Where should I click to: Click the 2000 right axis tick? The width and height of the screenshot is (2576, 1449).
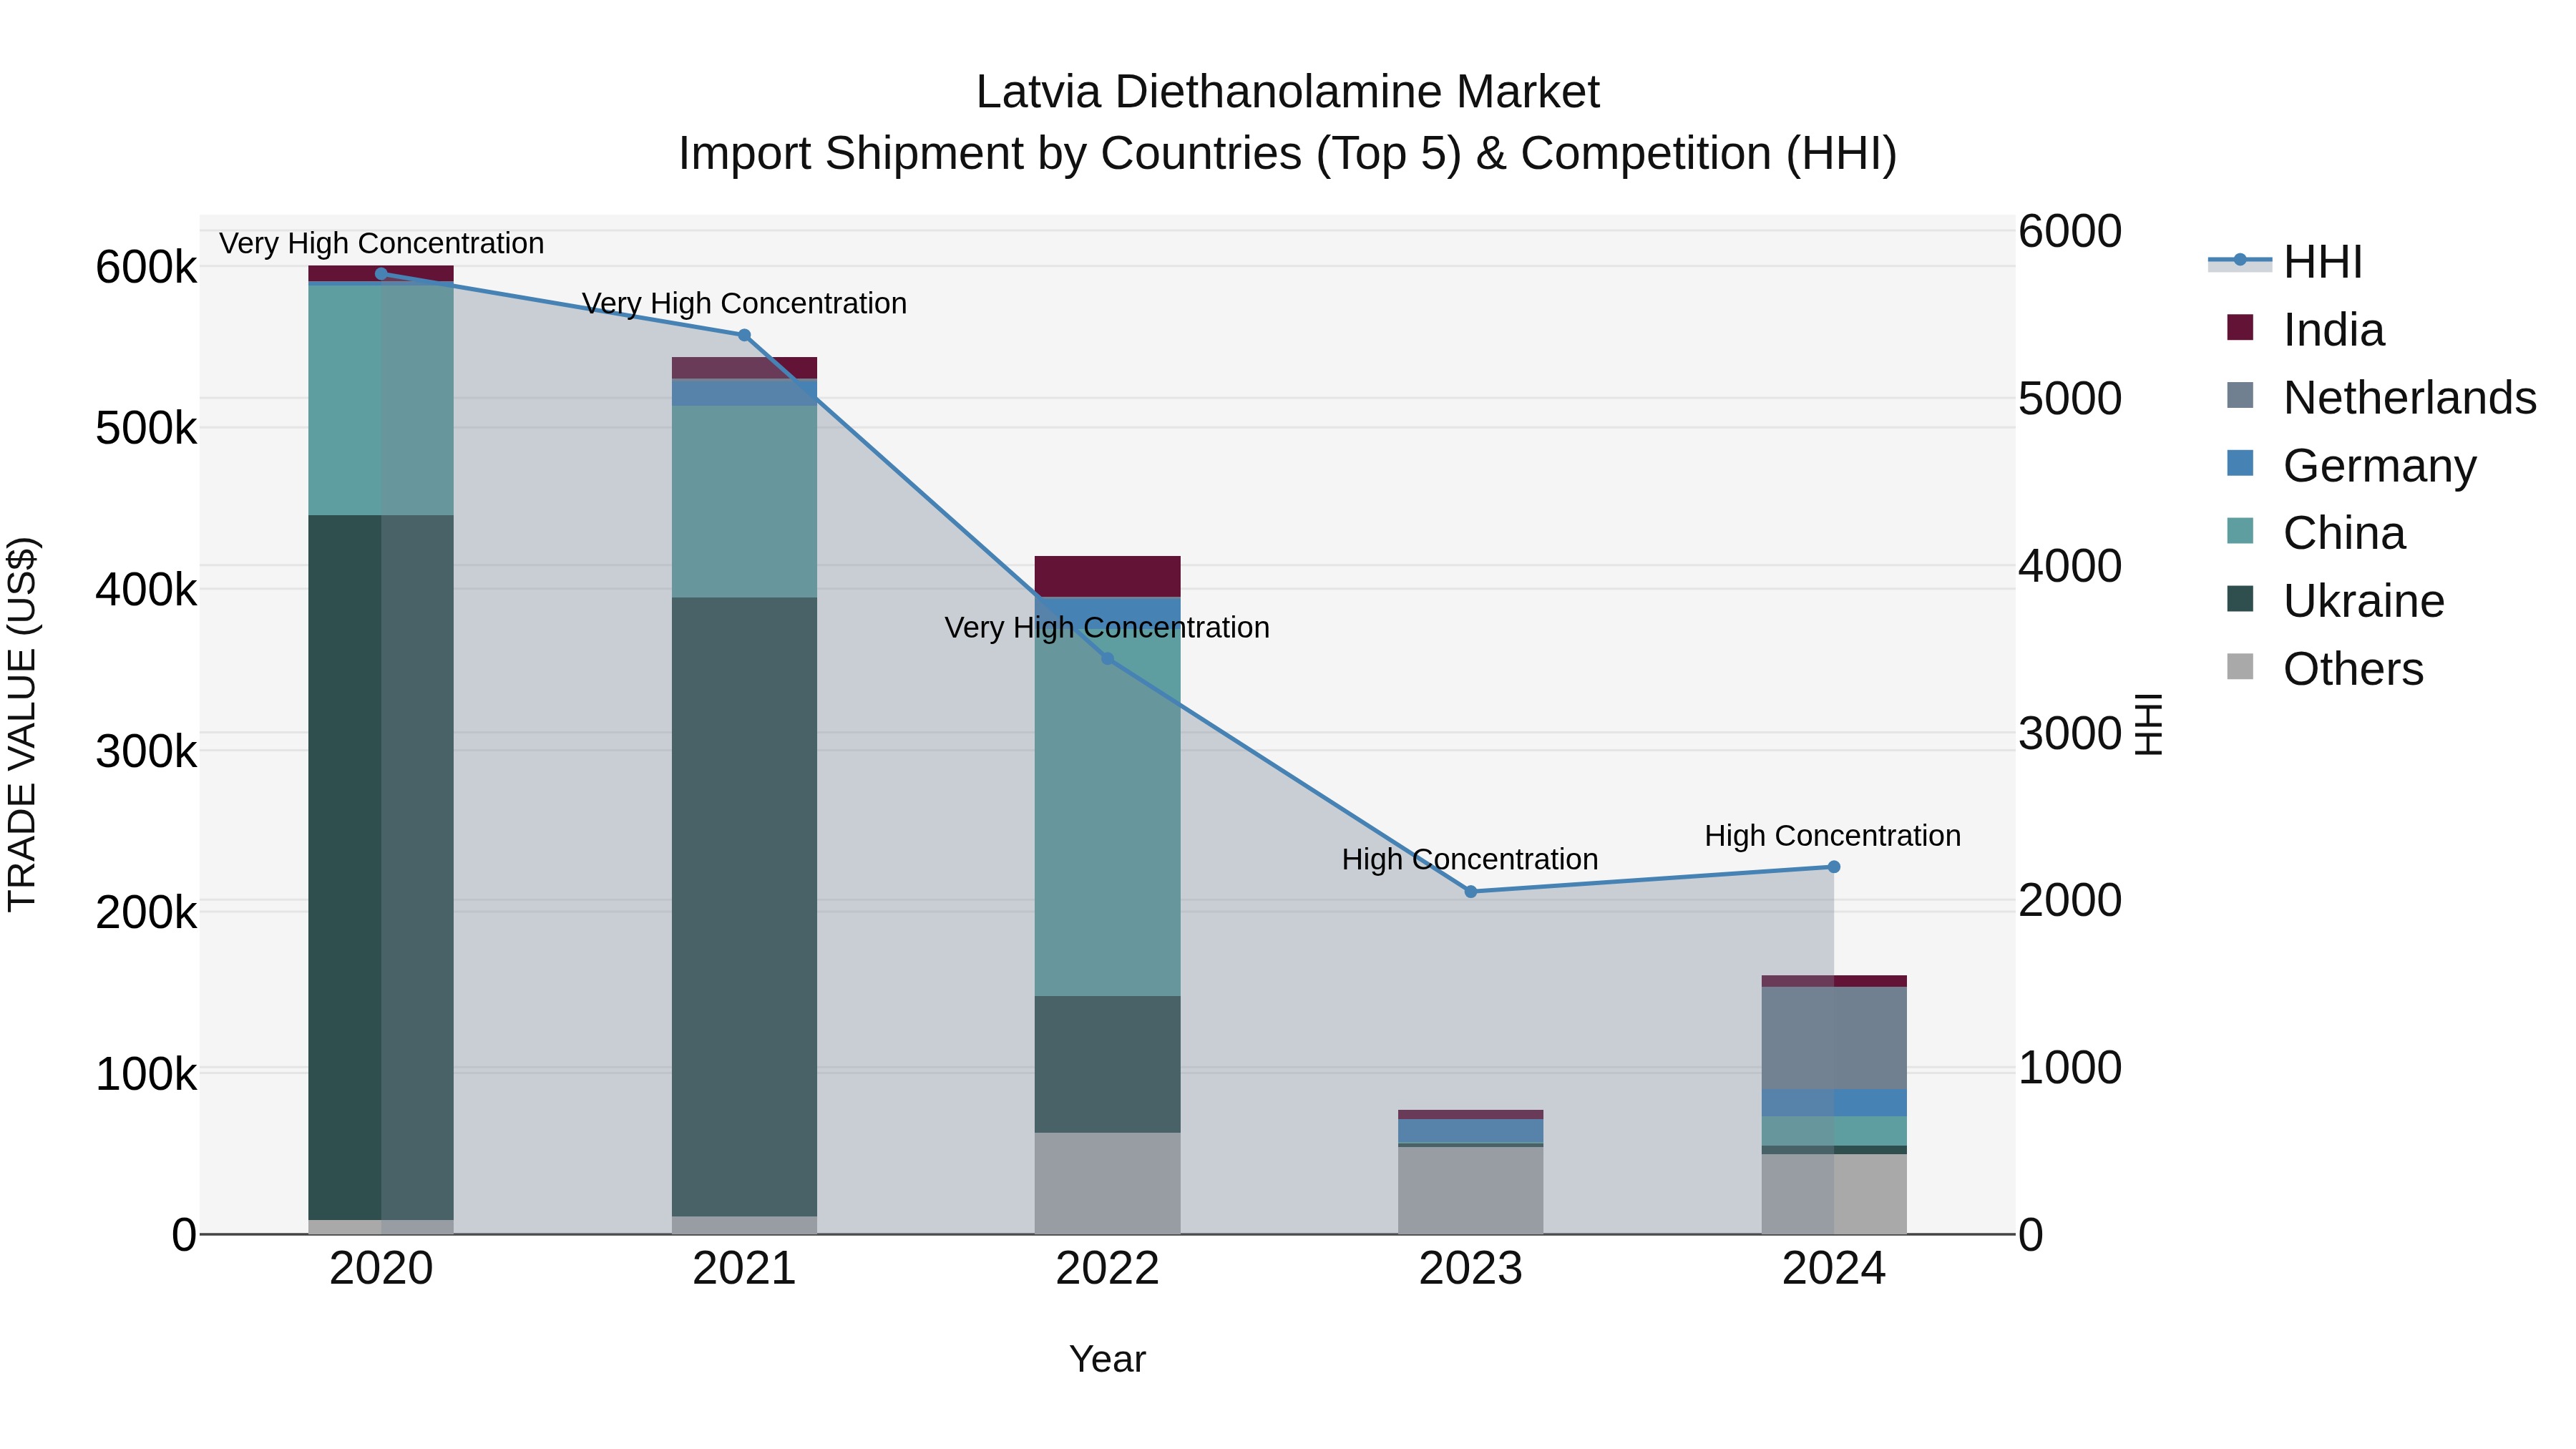pos(2070,901)
